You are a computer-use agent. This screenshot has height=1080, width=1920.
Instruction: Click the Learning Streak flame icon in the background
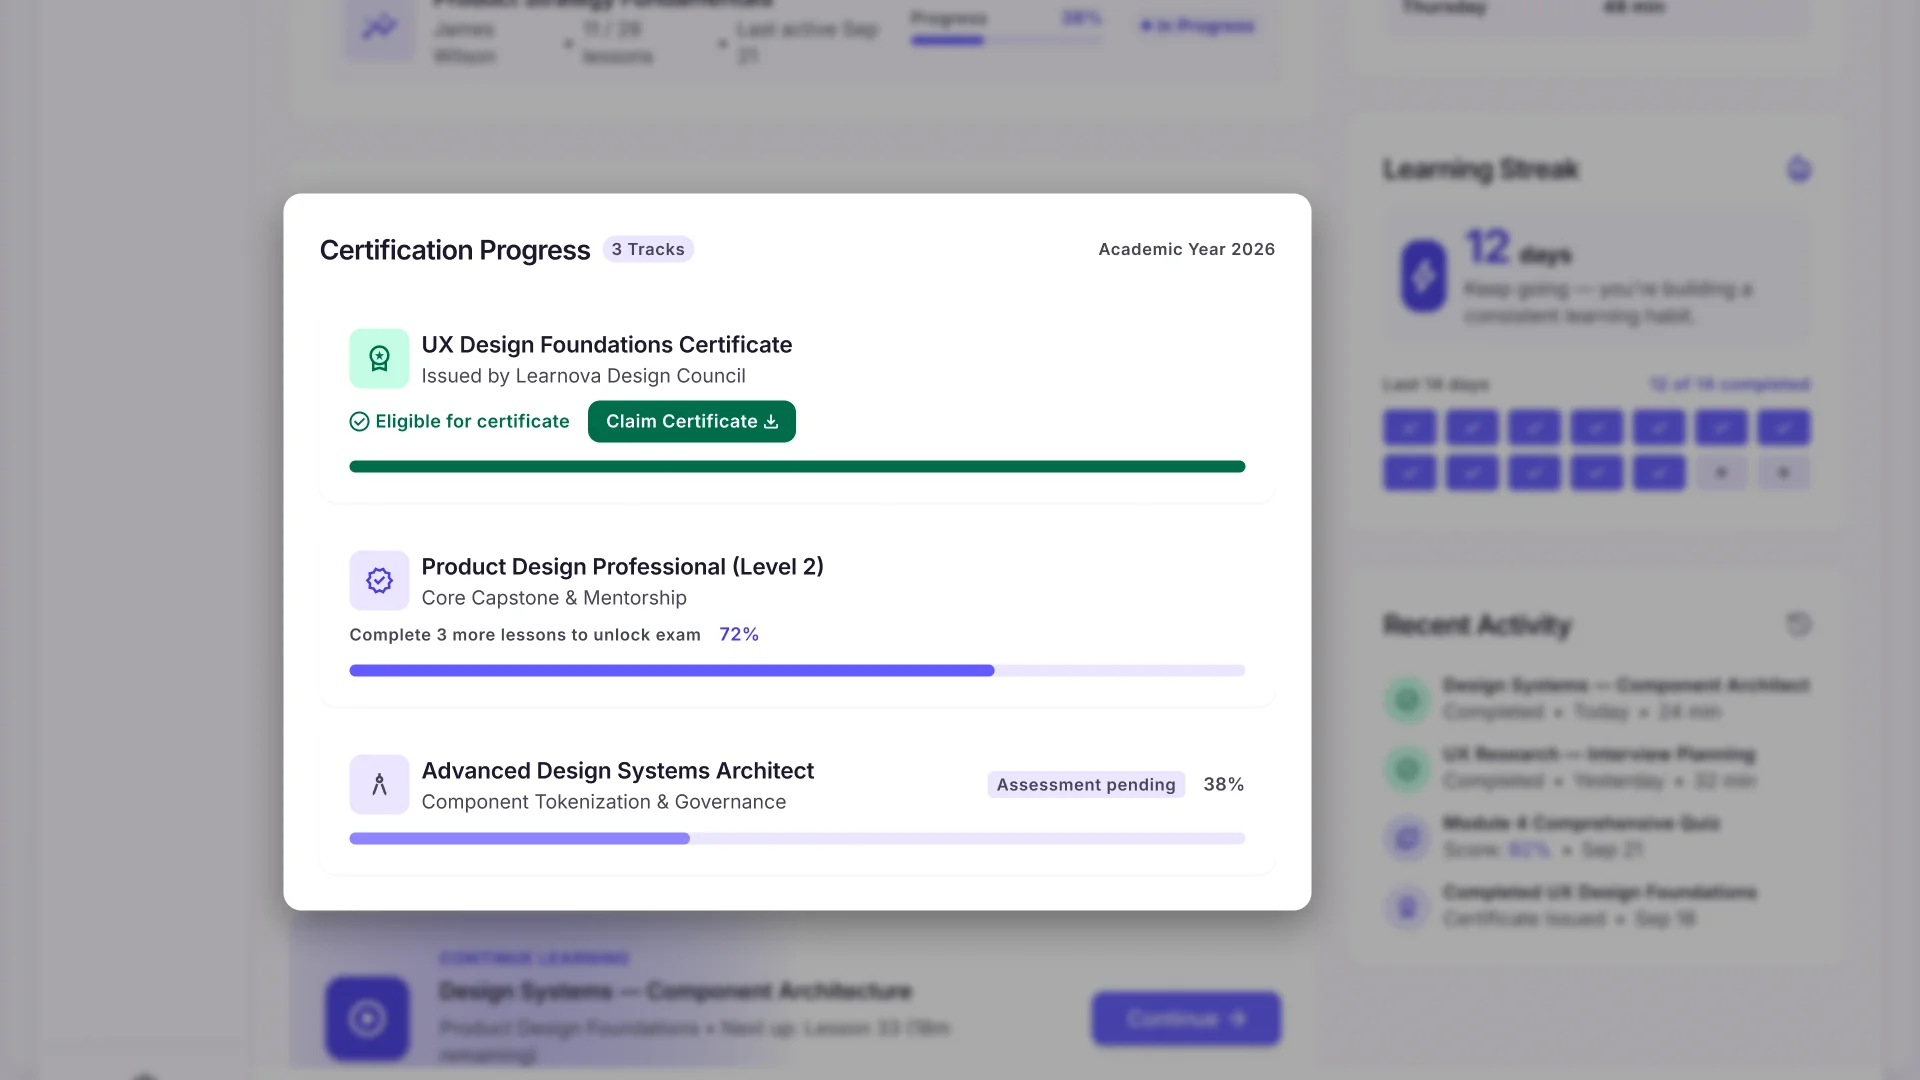pos(1799,169)
